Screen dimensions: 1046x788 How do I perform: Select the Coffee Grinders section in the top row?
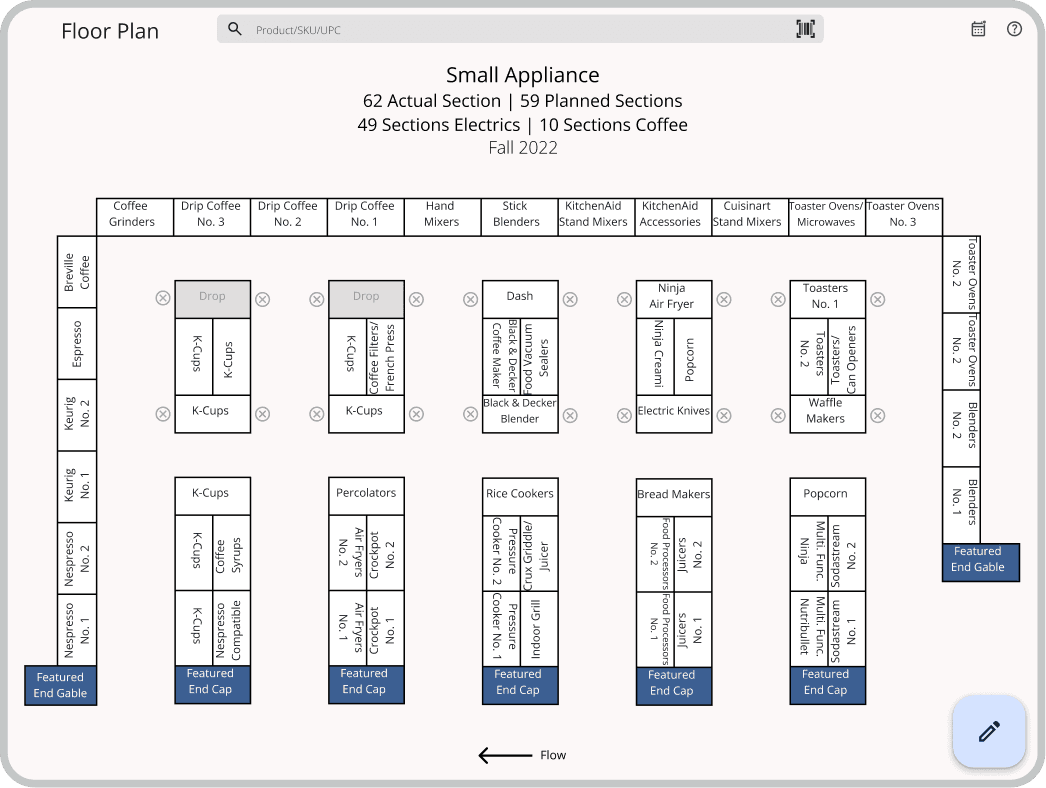point(134,213)
